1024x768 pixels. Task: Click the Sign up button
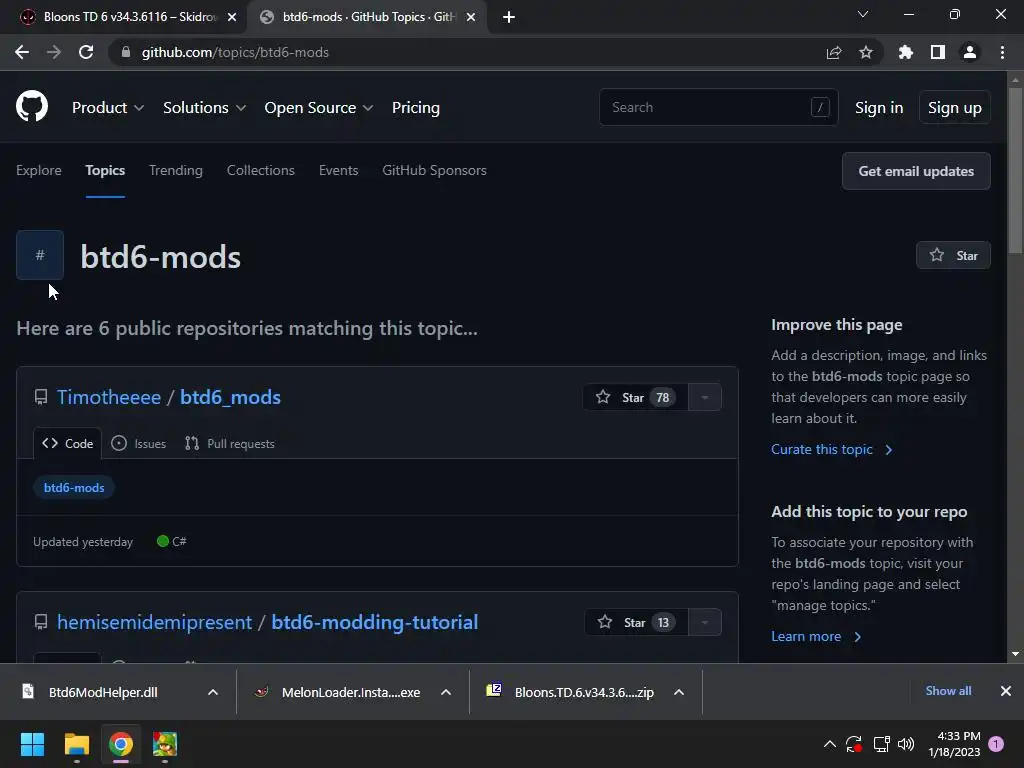click(955, 108)
